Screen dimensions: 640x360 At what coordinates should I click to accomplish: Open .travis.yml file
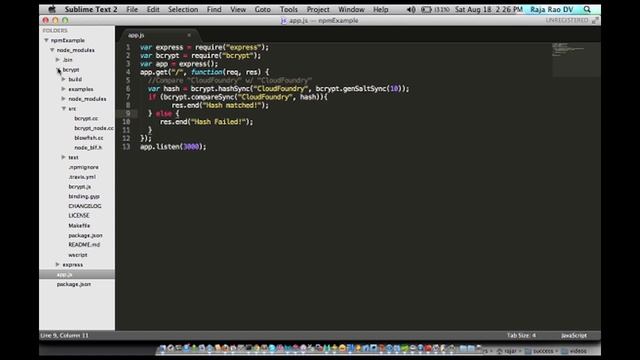82,177
